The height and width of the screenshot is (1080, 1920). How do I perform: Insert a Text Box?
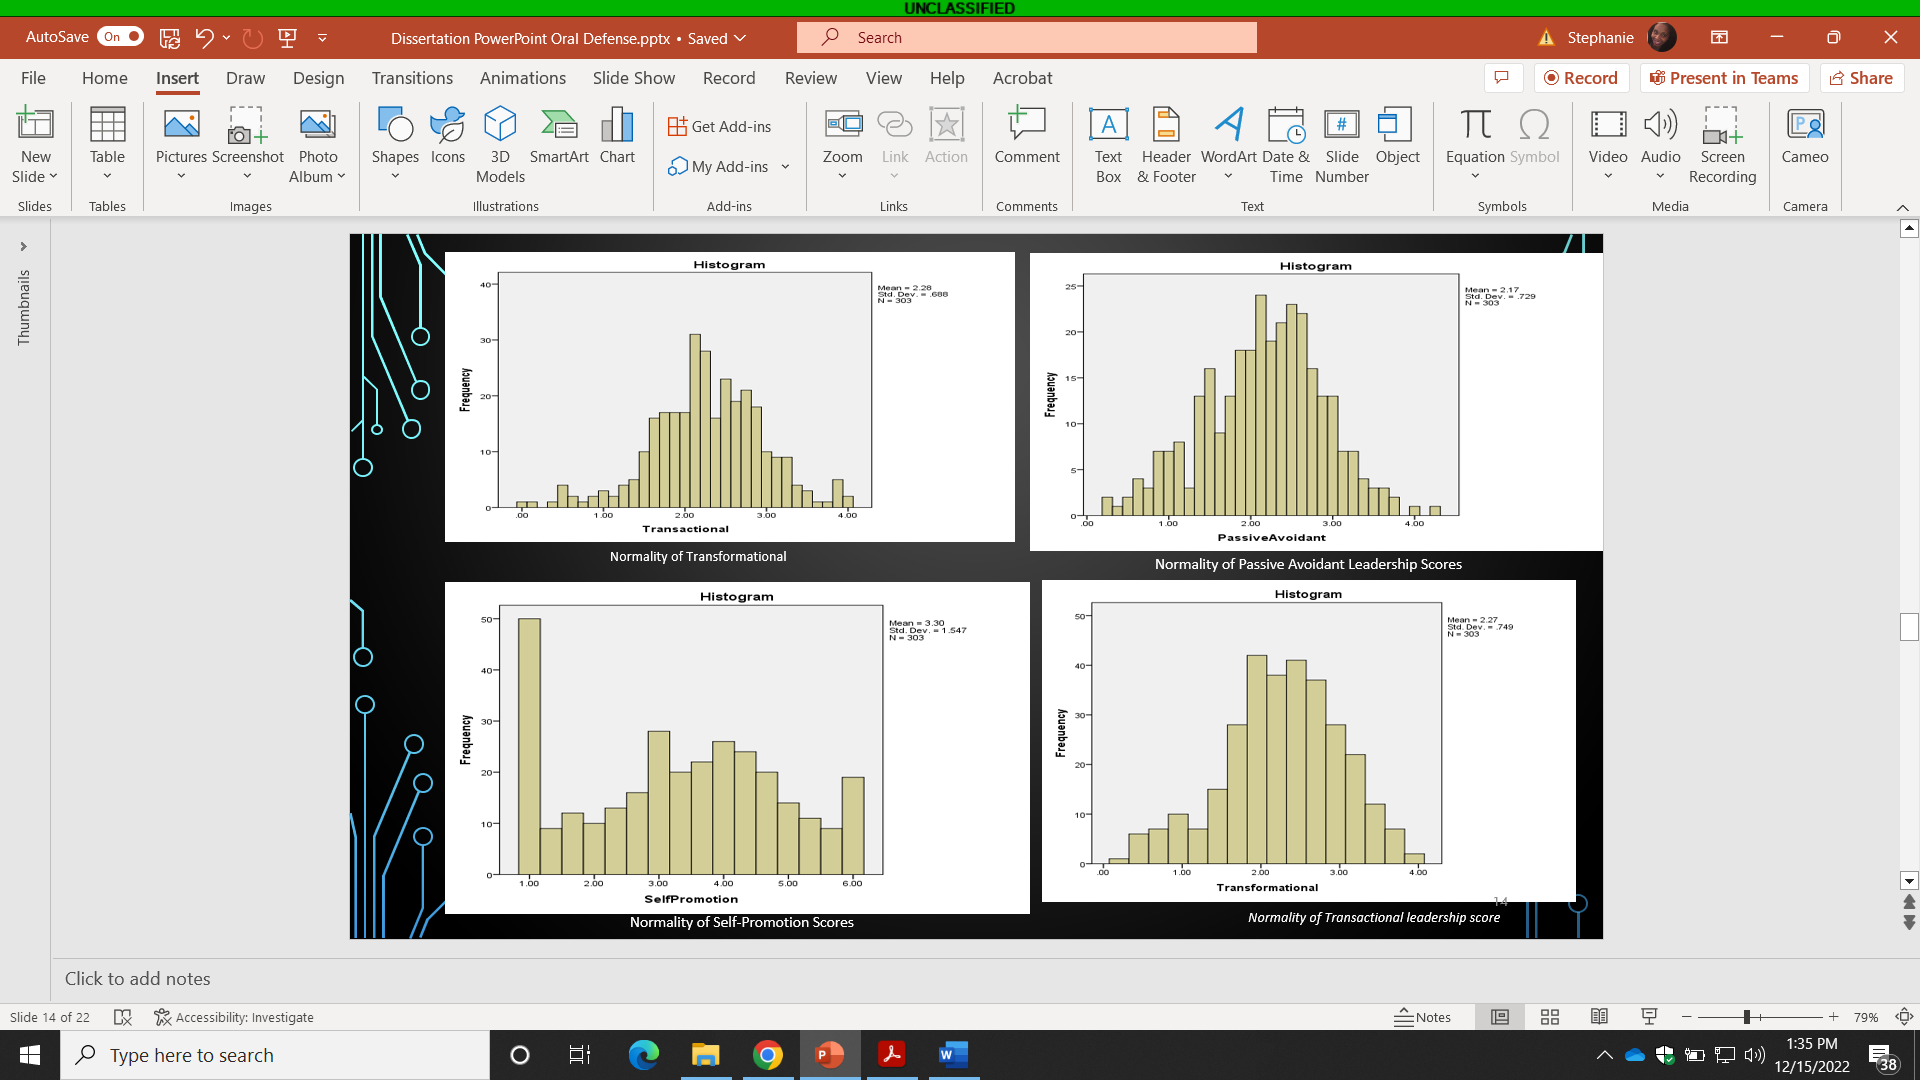pyautogui.click(x=1108, y=143)
